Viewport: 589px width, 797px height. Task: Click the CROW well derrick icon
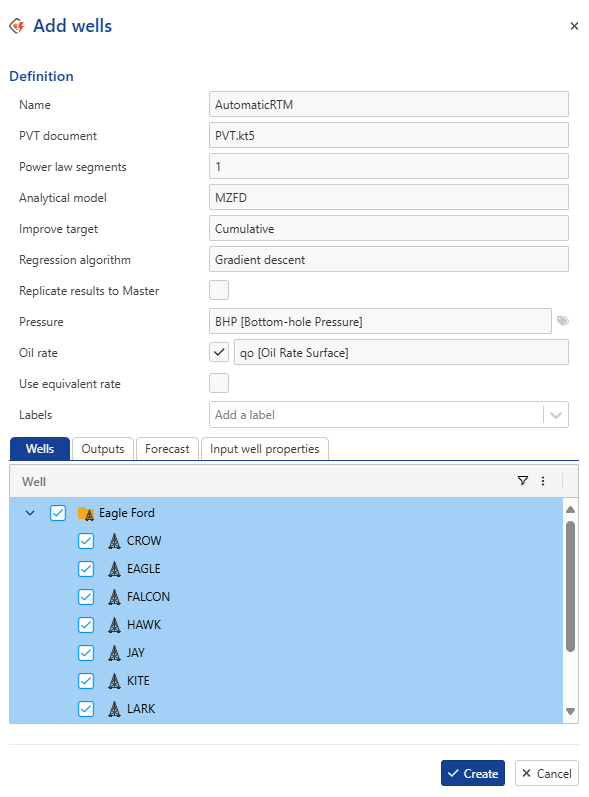point(114,541)
